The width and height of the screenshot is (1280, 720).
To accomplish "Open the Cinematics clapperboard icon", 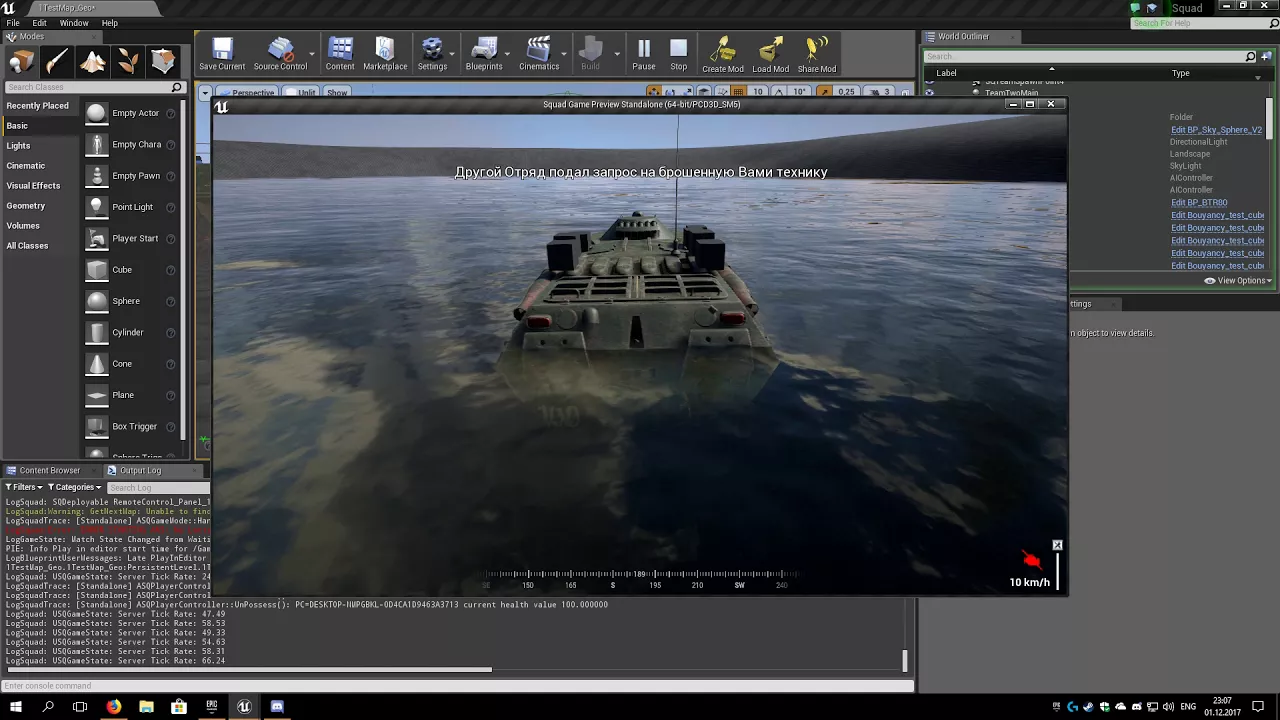I will (x=539, y=54).
